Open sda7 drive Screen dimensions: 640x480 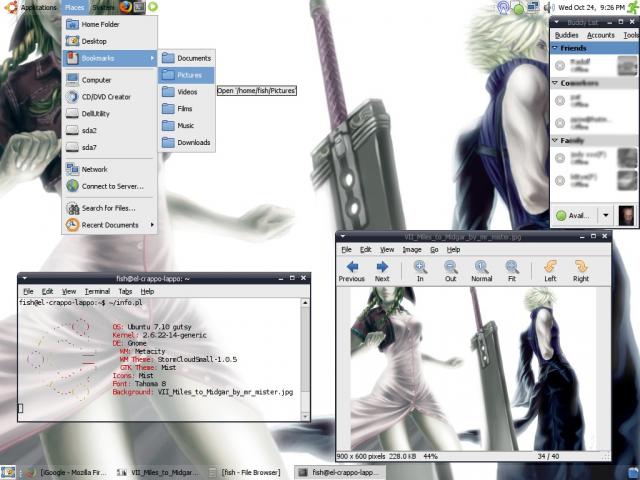coord(109,147)
